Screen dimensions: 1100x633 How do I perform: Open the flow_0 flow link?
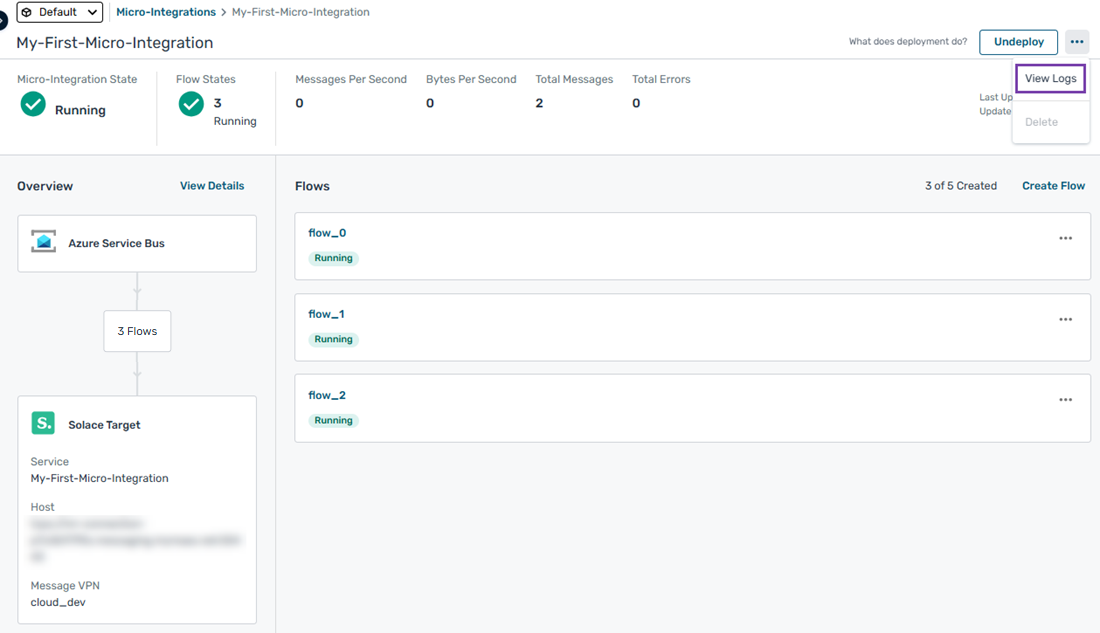(327, 233)
